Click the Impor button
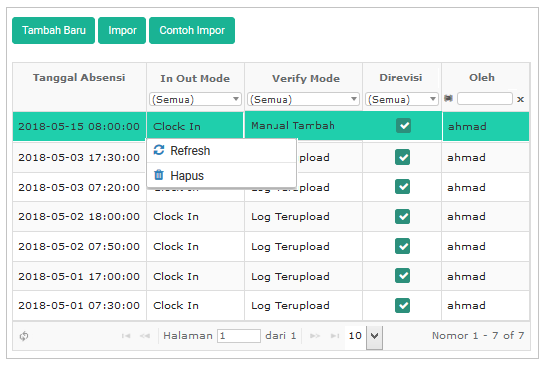The image size is (547, 365). (122, 30)
